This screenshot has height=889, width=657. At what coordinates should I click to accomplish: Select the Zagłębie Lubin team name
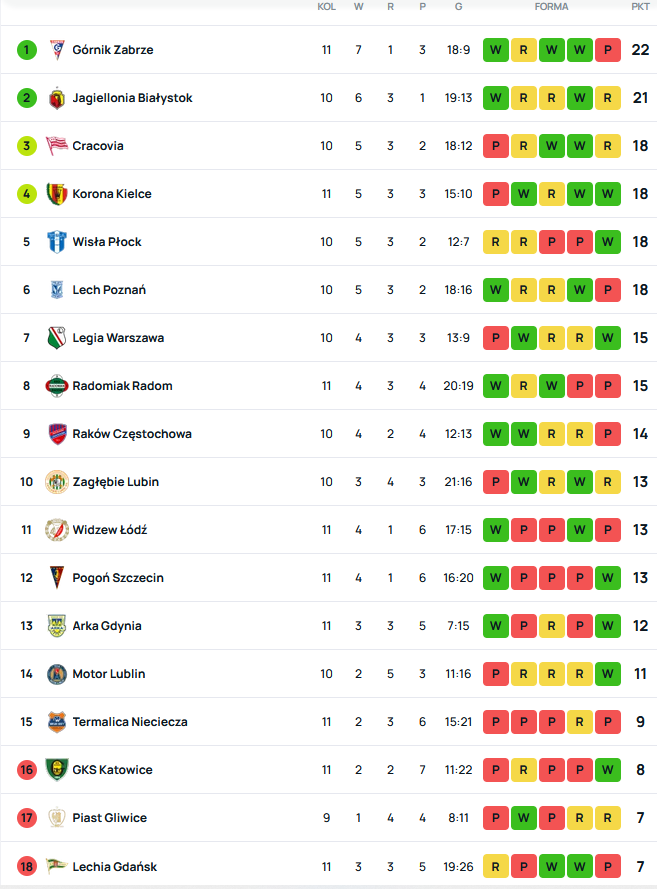(x=115, y=482)
